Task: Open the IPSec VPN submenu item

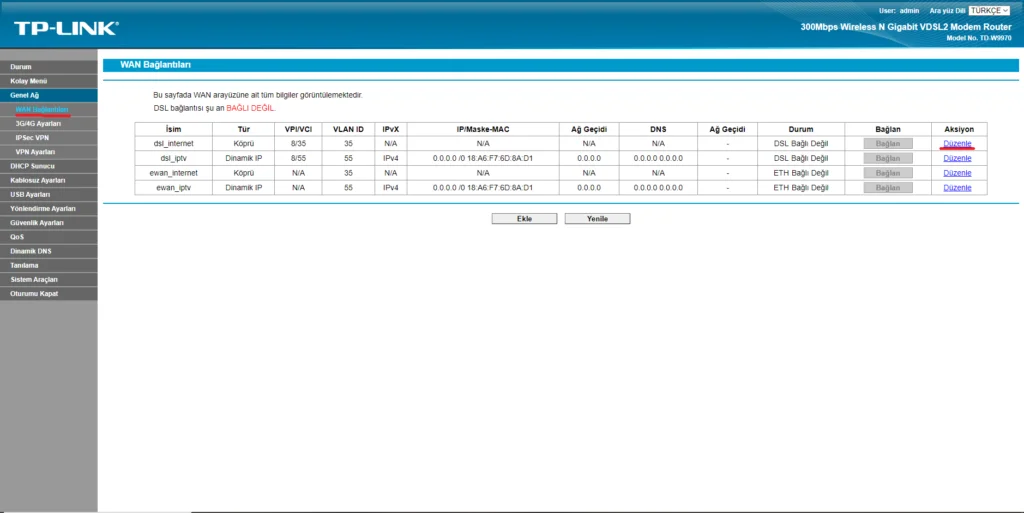Action: coord(32,137)
